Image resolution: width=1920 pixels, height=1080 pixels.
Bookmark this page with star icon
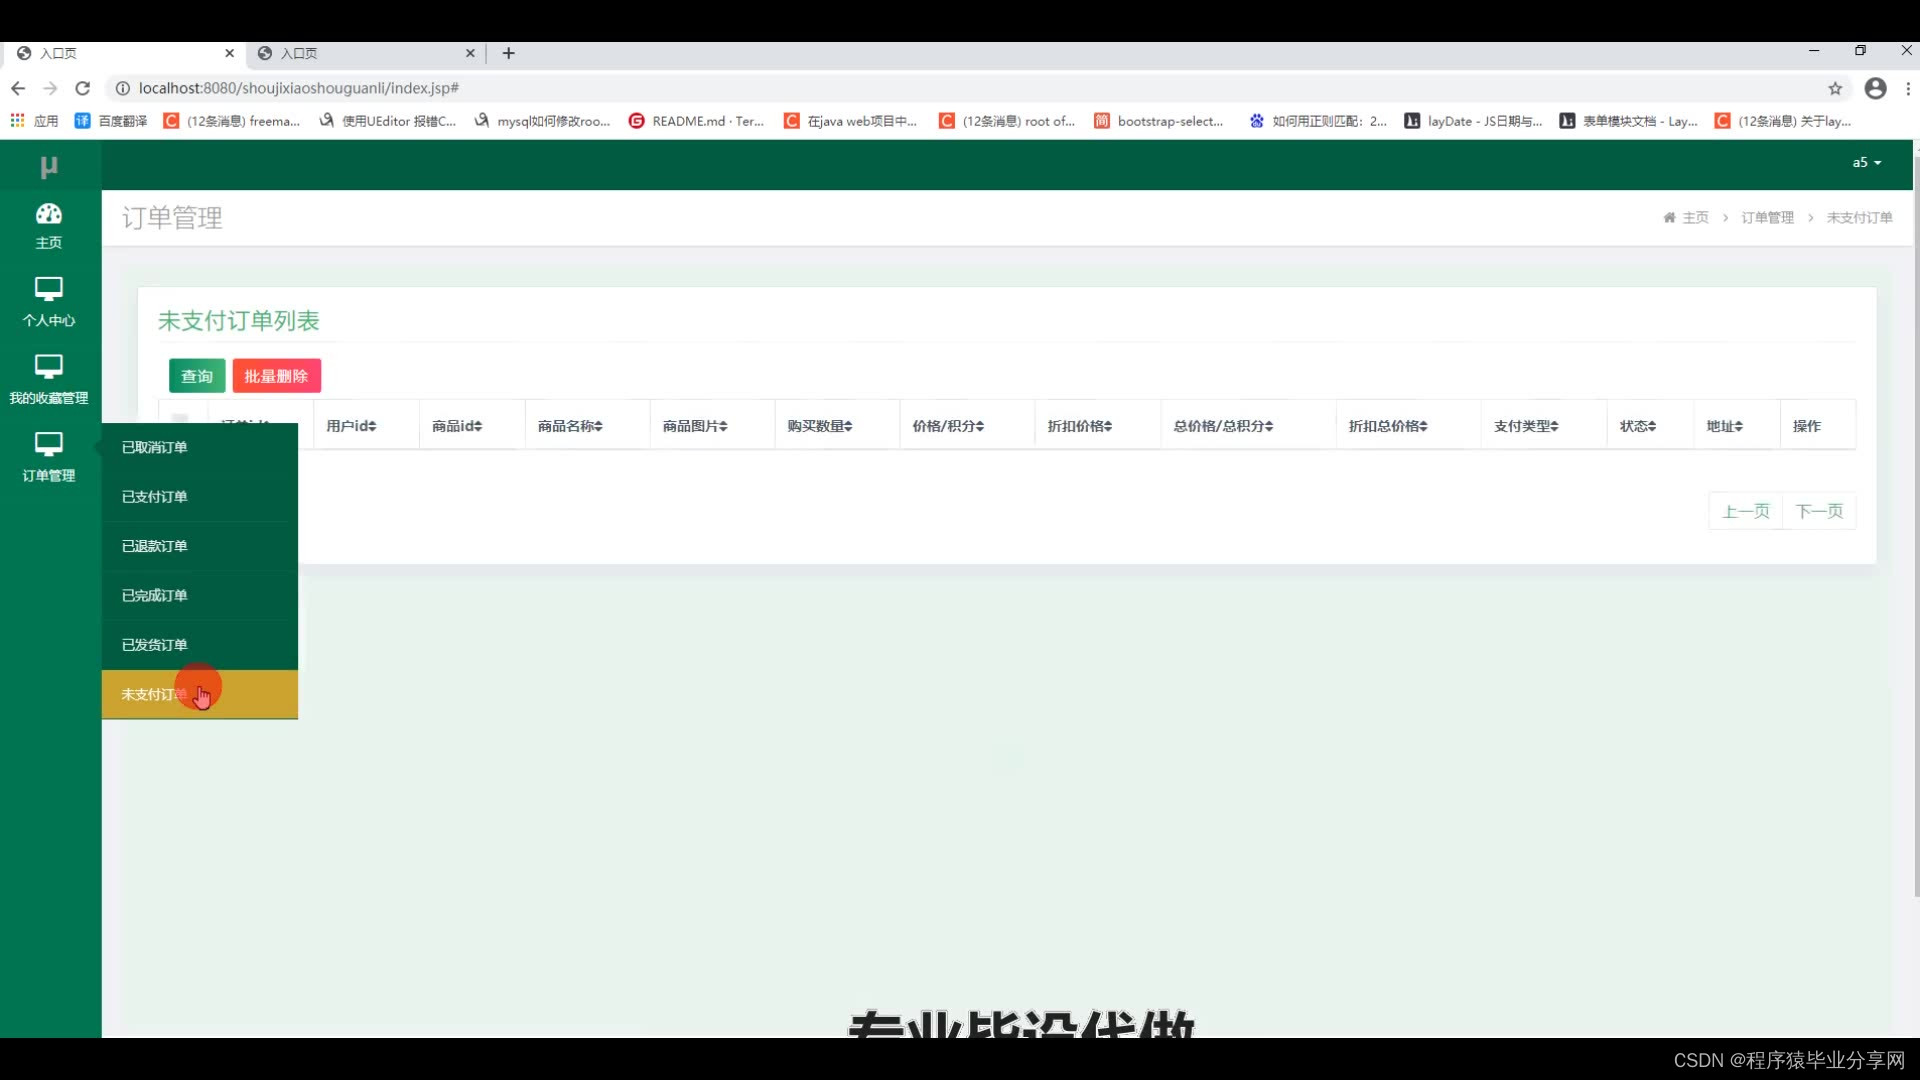[1835, 88]
